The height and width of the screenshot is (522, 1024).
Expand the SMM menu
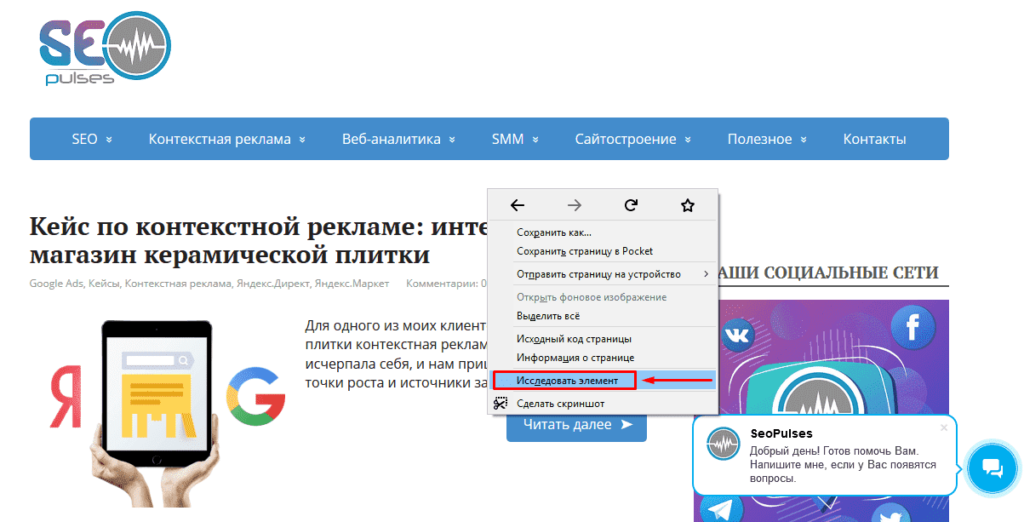point(515,139)
